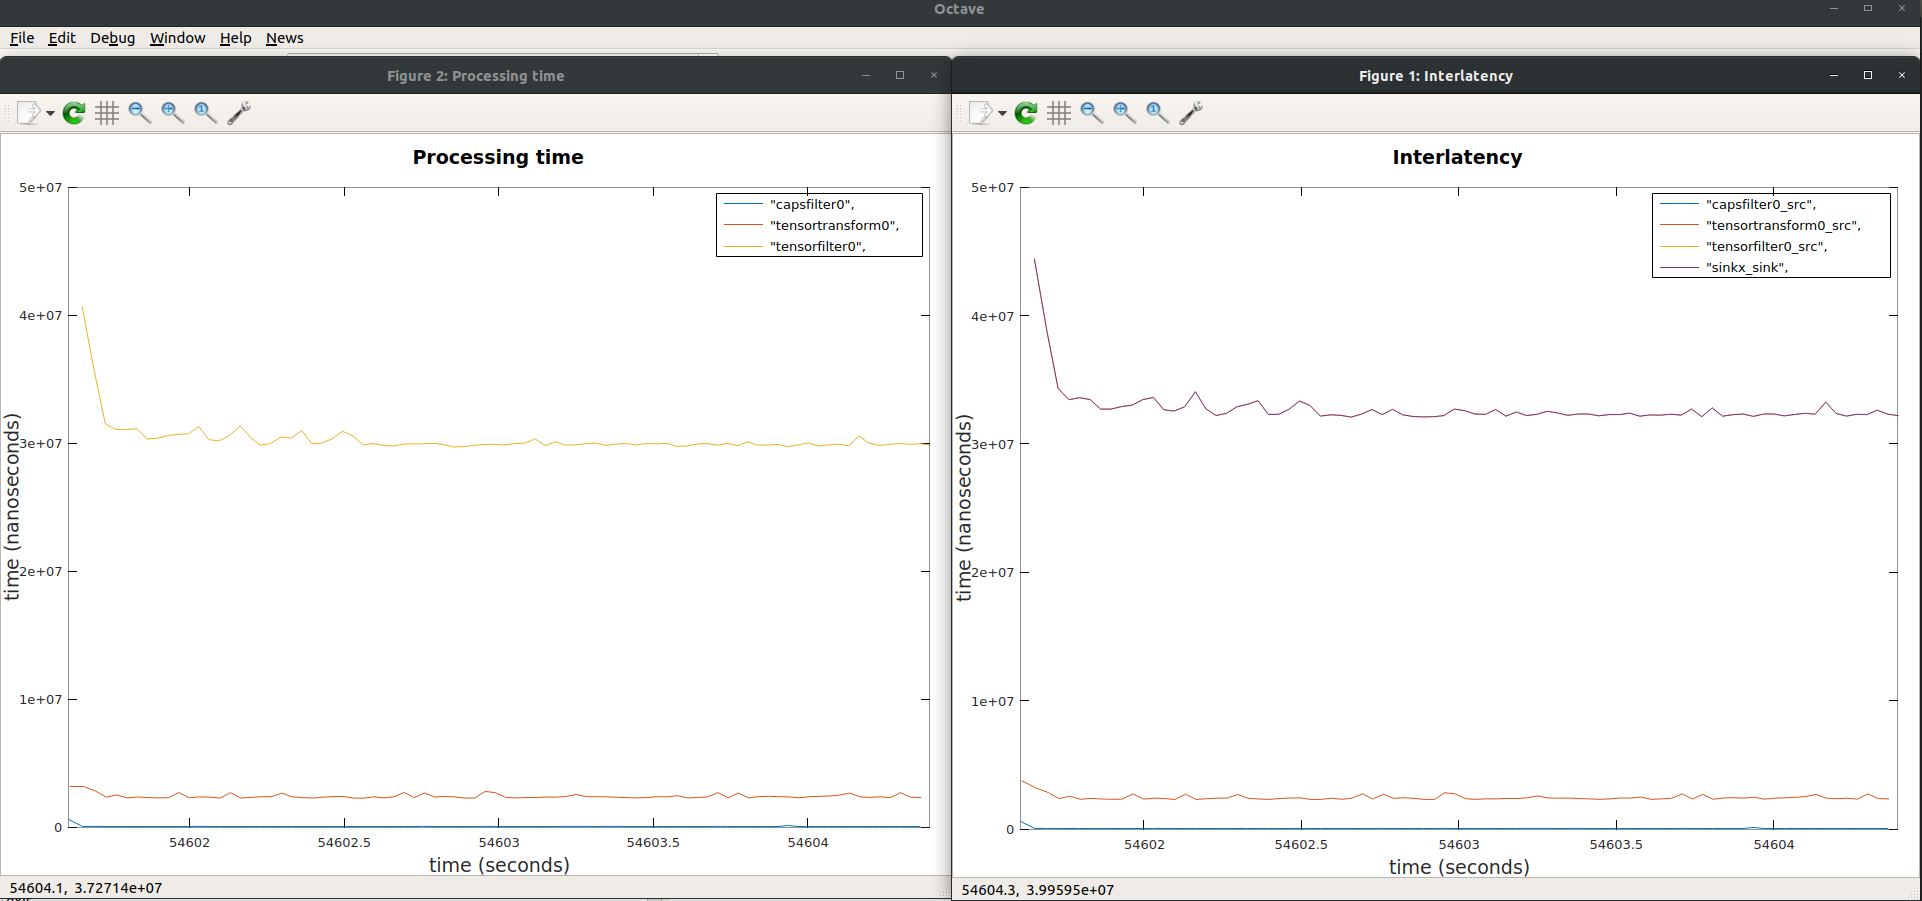
Task: Click the "time (nanoseconds)" y-axis label in Figure 2
Action: click(12, 507)
